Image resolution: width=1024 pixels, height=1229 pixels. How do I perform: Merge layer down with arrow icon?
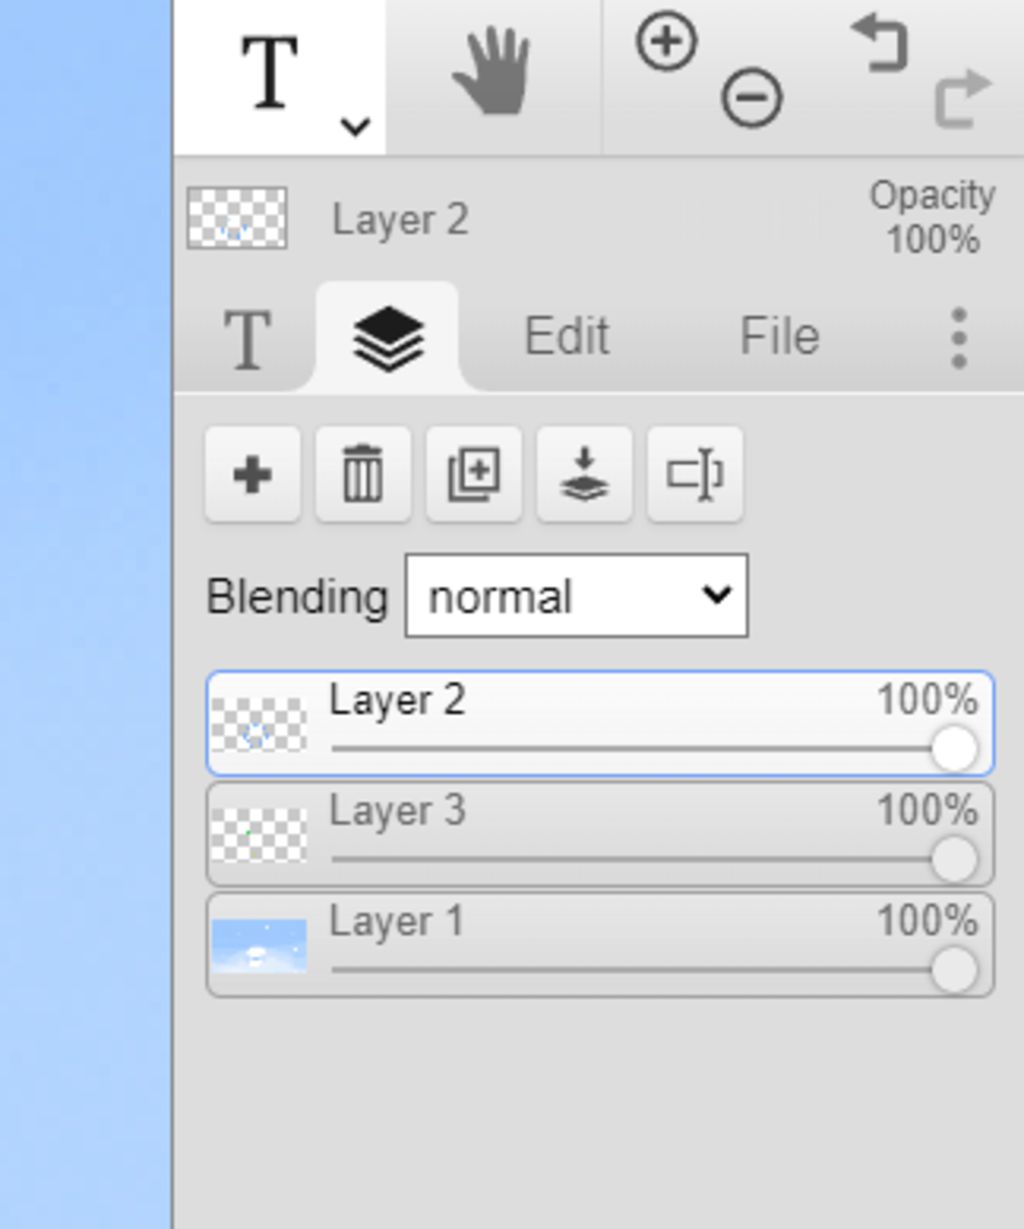[x=585, y=474]
